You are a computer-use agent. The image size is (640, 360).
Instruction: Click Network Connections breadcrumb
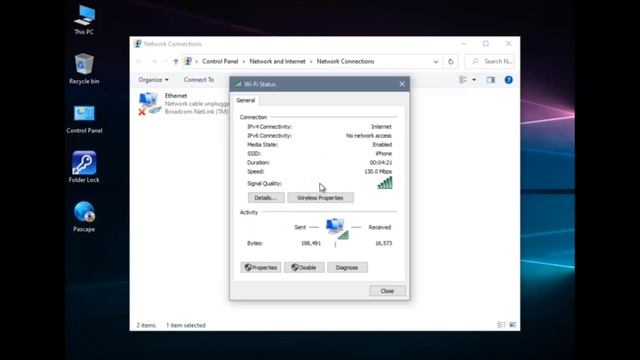[345, 62]
